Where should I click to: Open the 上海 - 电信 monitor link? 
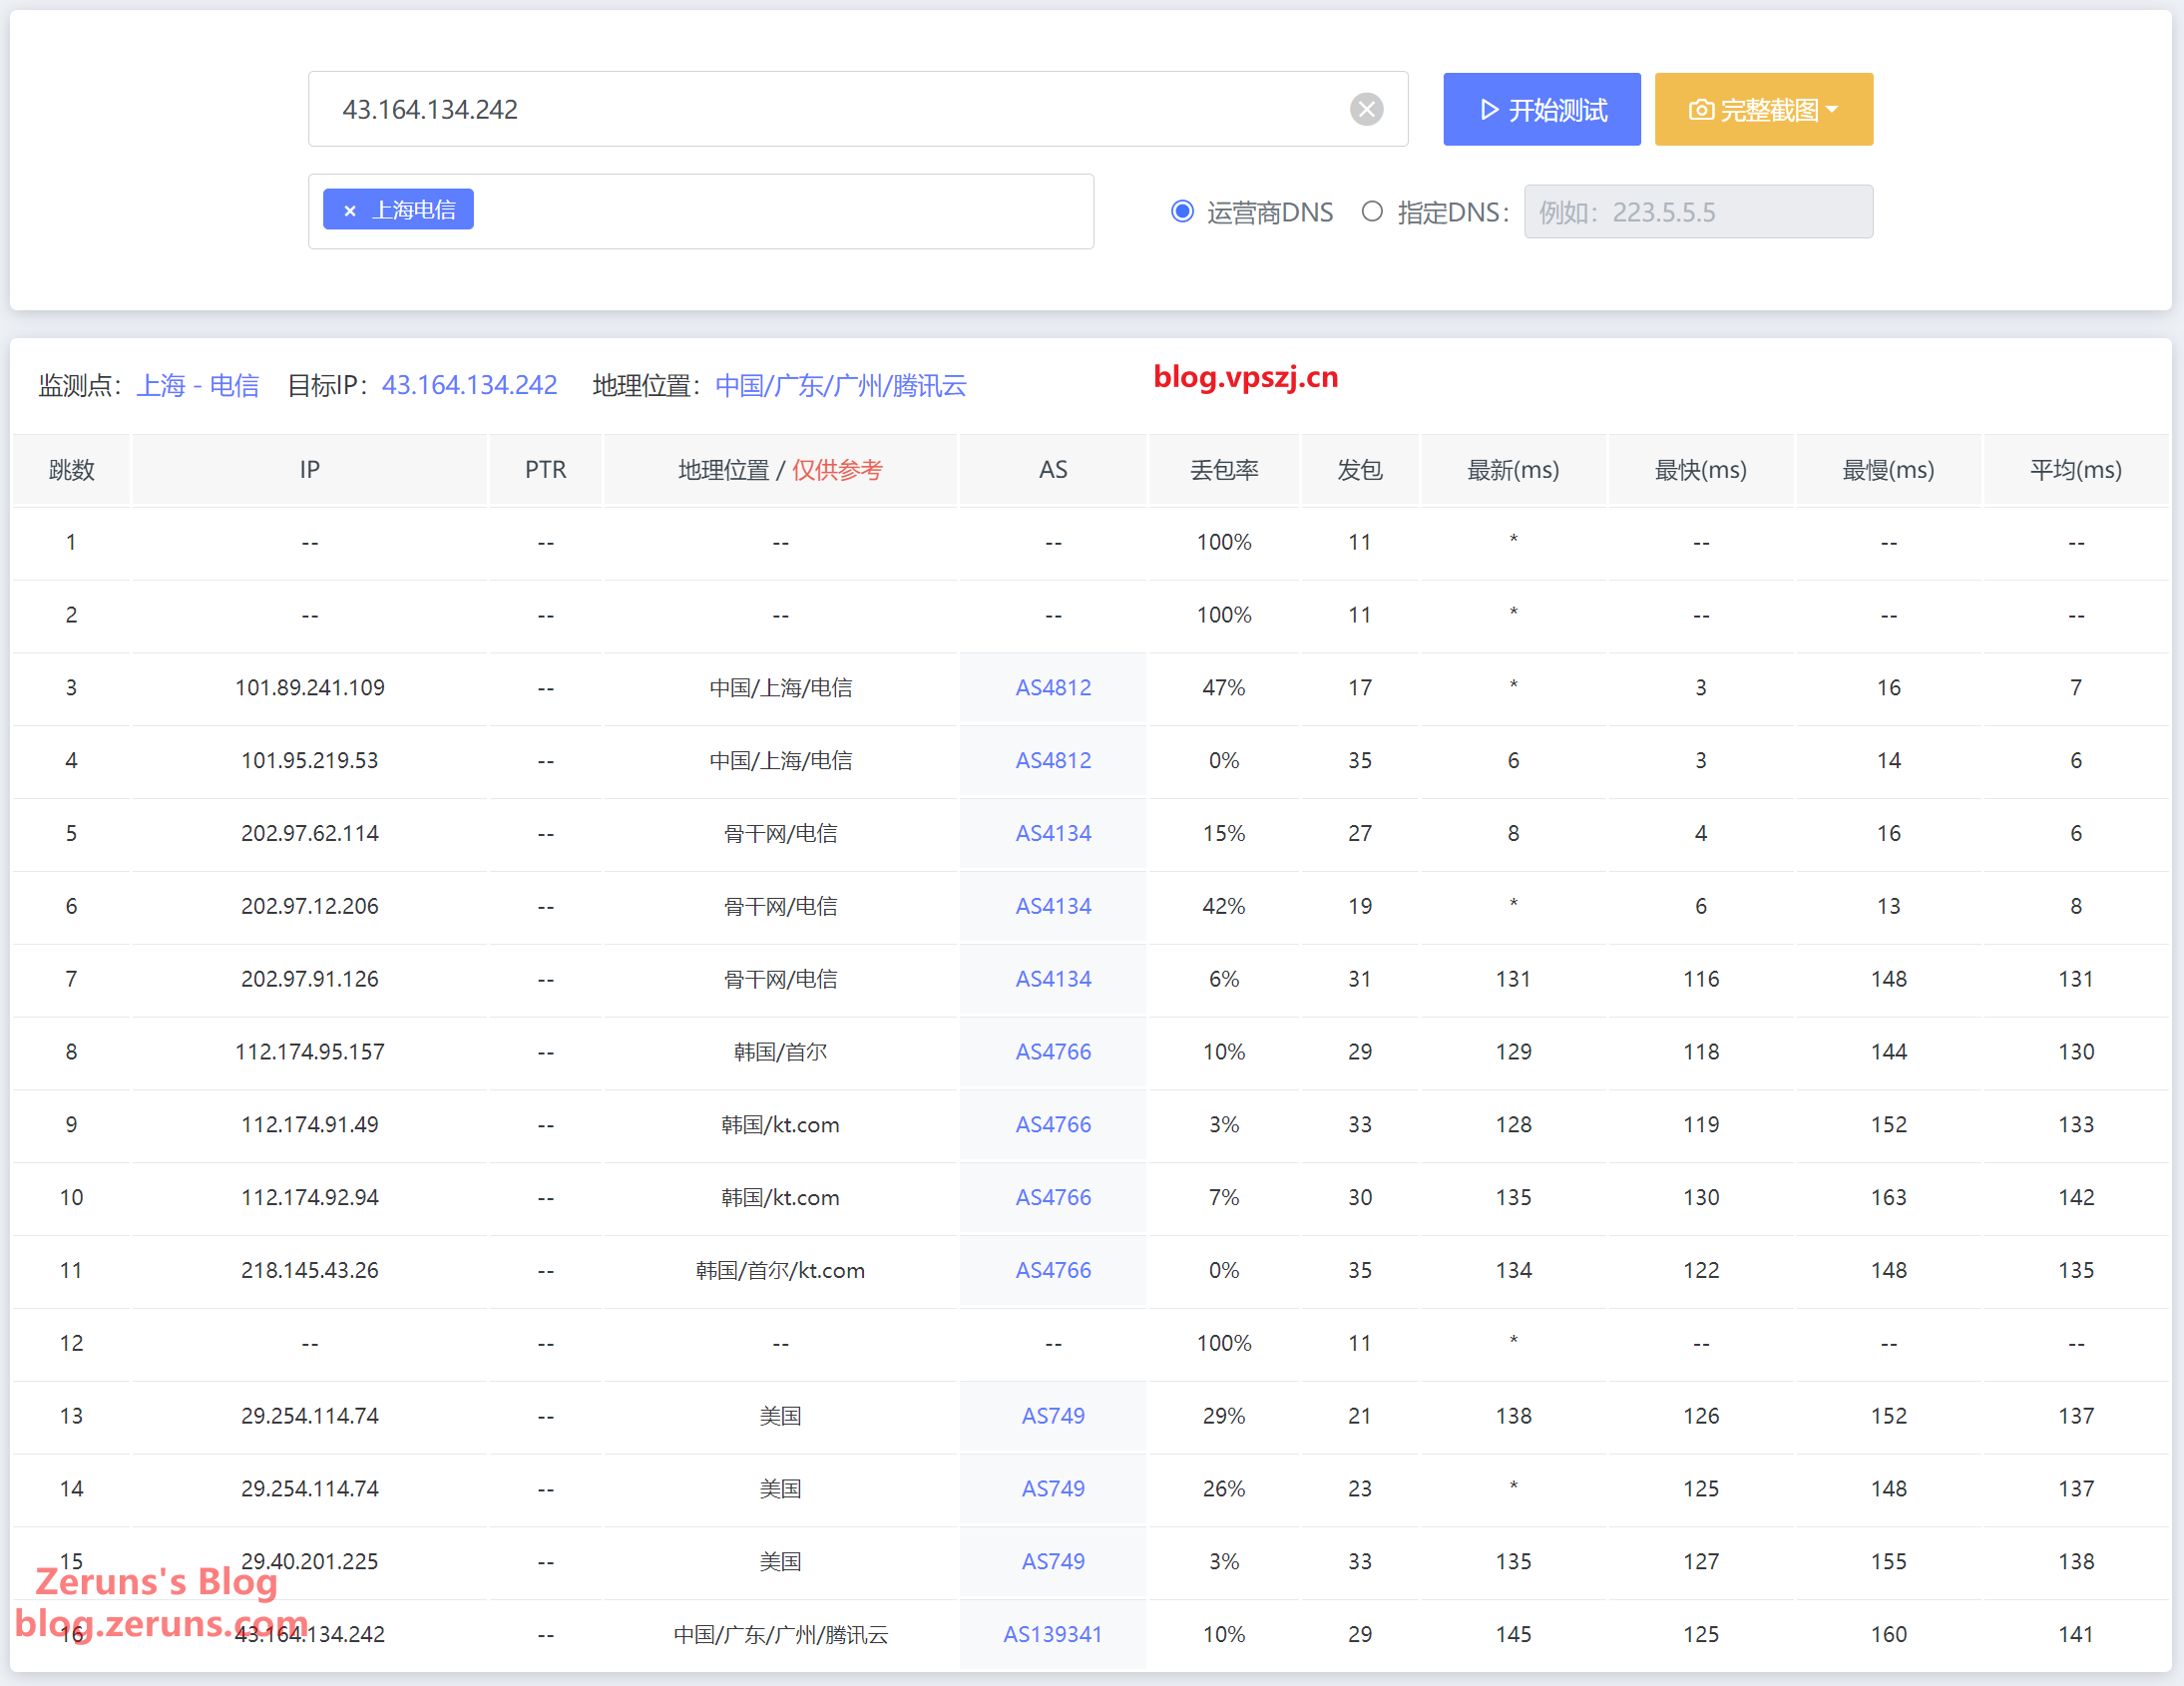tap(197, 385)
